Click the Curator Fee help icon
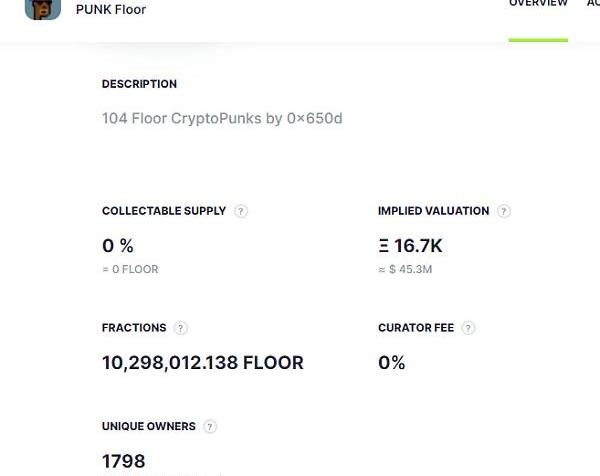The width and height of the screenshot is (600, 476). (468, 328)
